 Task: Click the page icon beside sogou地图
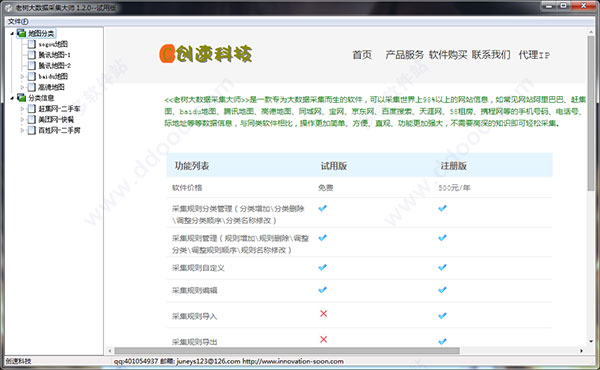tap(32, 44)
